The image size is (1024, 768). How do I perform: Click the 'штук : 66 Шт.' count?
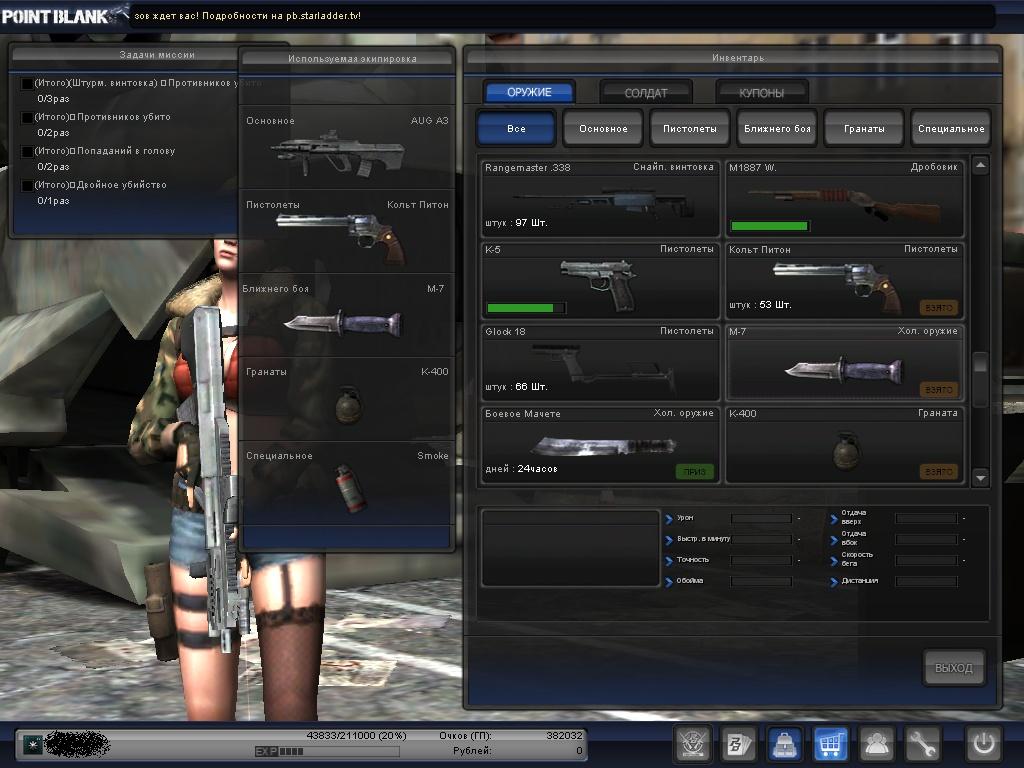click(516, 387)
